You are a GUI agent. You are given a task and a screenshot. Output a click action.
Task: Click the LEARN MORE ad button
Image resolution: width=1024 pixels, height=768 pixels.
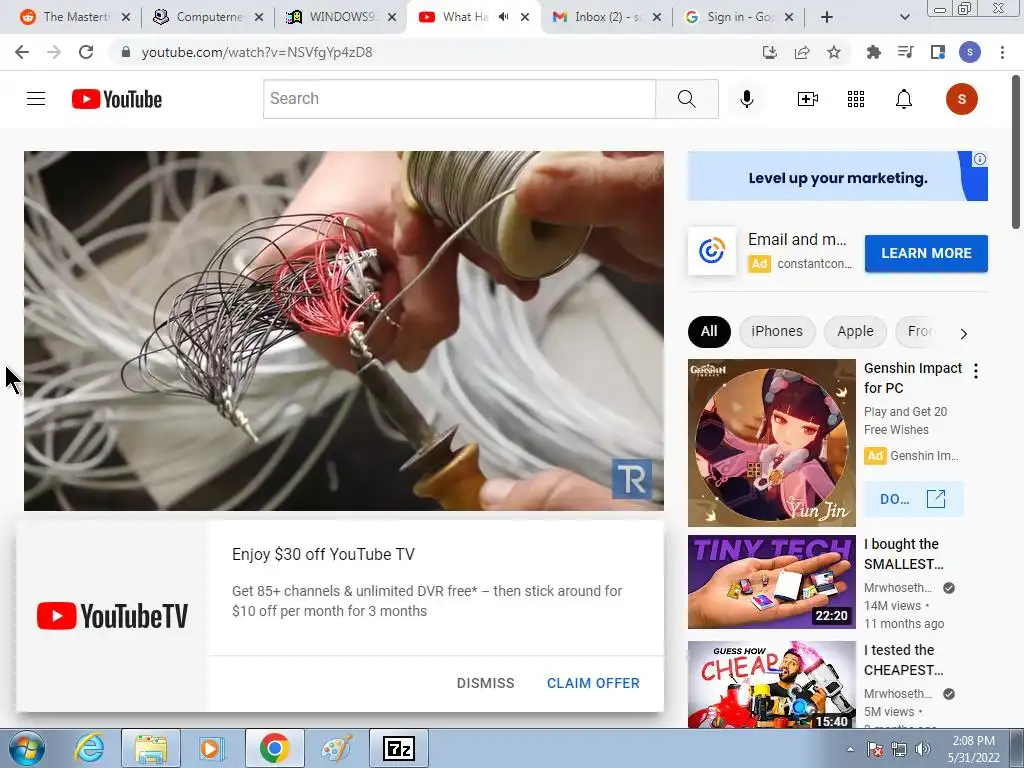(x=926, y=253)
